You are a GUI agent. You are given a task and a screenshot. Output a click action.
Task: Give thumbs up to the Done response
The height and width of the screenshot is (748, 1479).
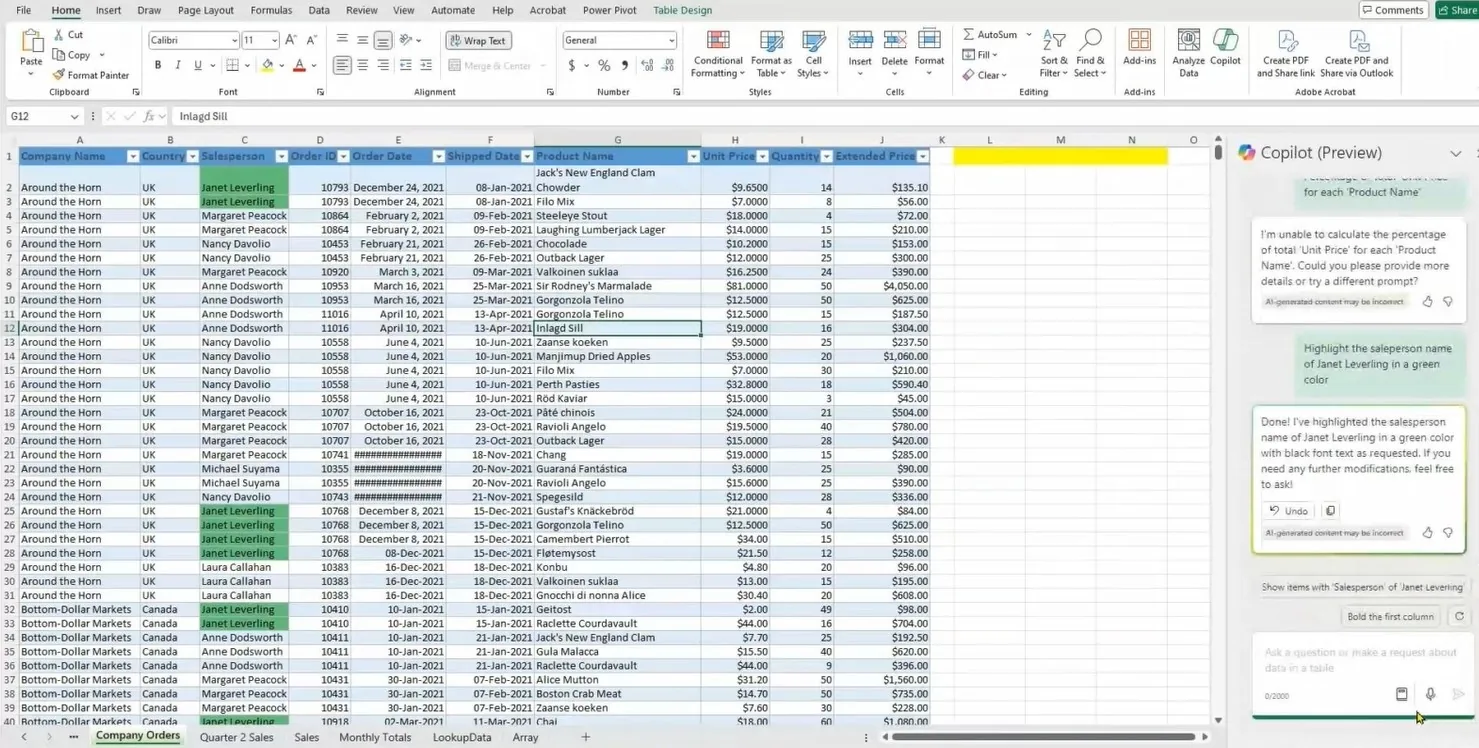point(1427,533)
